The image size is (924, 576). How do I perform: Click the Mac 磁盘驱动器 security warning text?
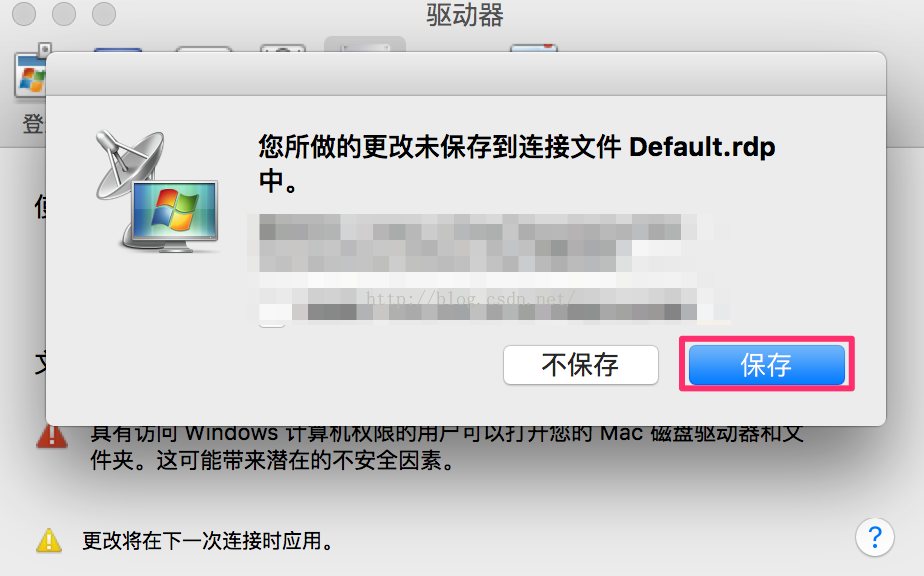tap(446, 447)
